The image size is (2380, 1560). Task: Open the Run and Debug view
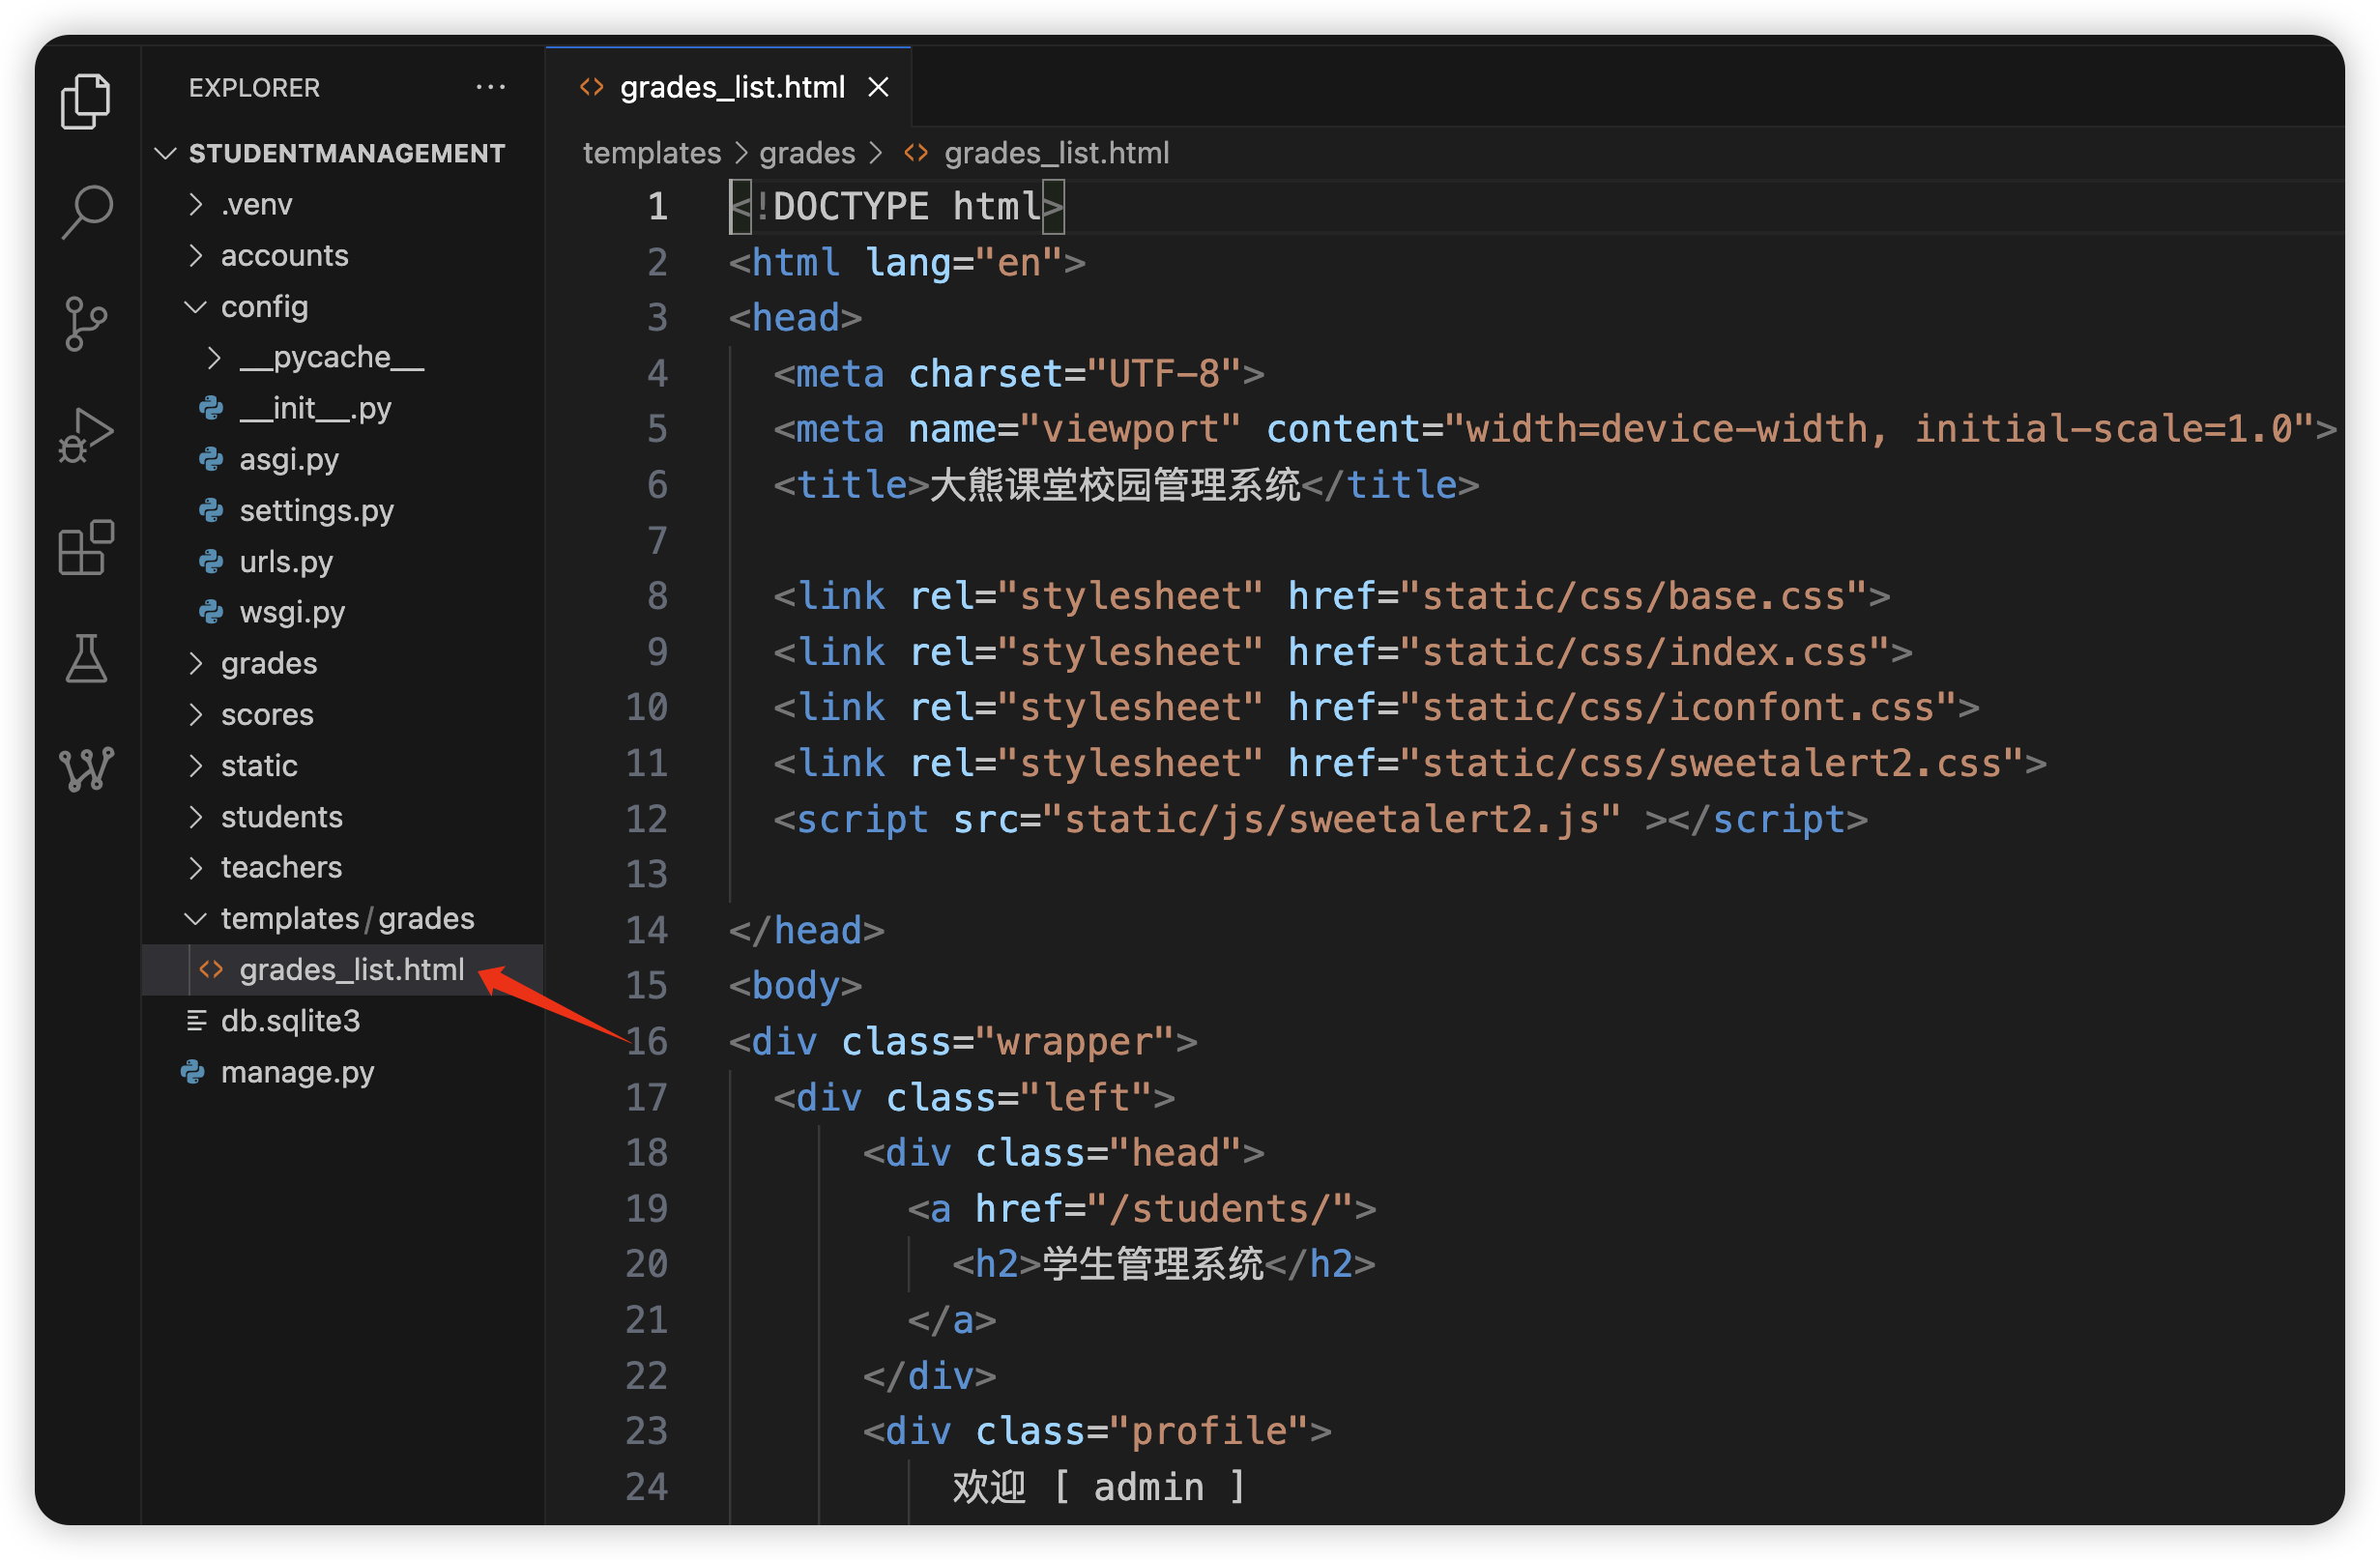(x=86, y=436)
